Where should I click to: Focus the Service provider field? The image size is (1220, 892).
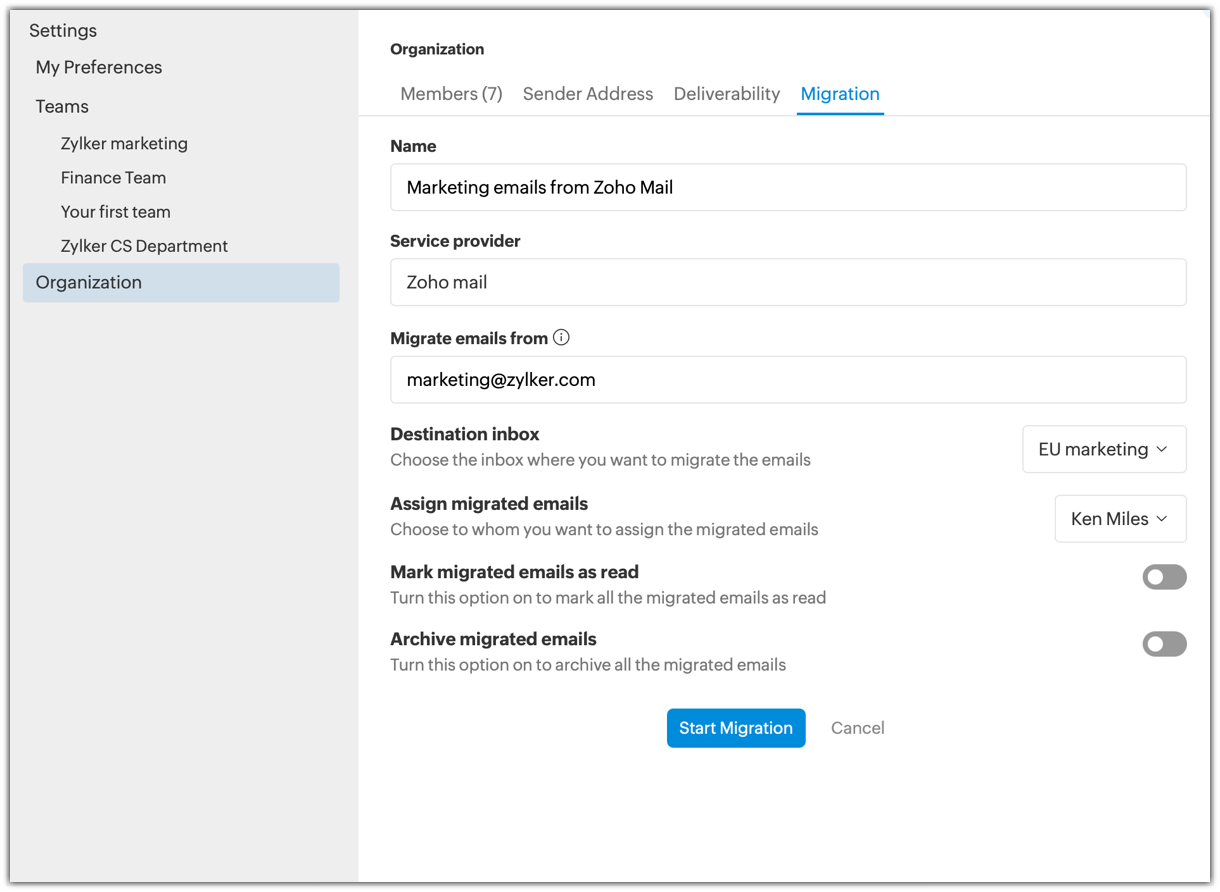point(788,283)
